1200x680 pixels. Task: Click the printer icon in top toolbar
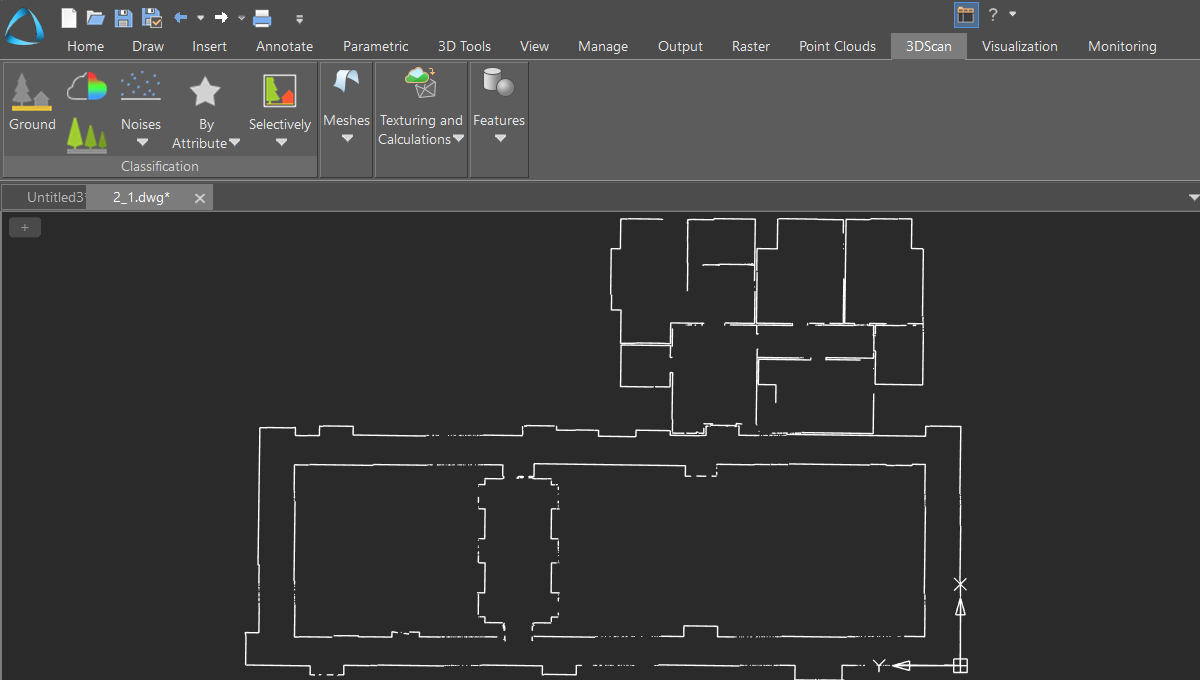click(262, 17)
